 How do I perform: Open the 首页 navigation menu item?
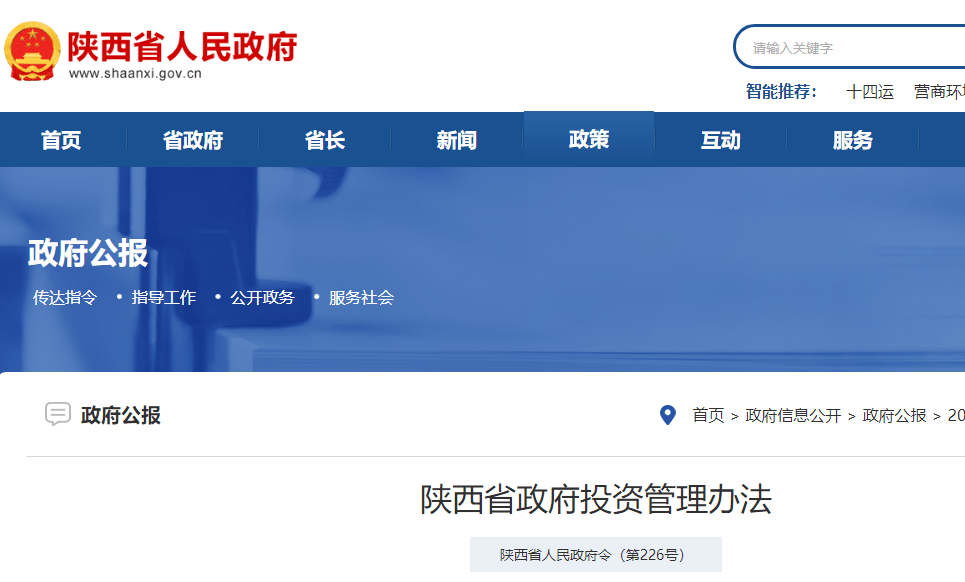tap(61, 141)
